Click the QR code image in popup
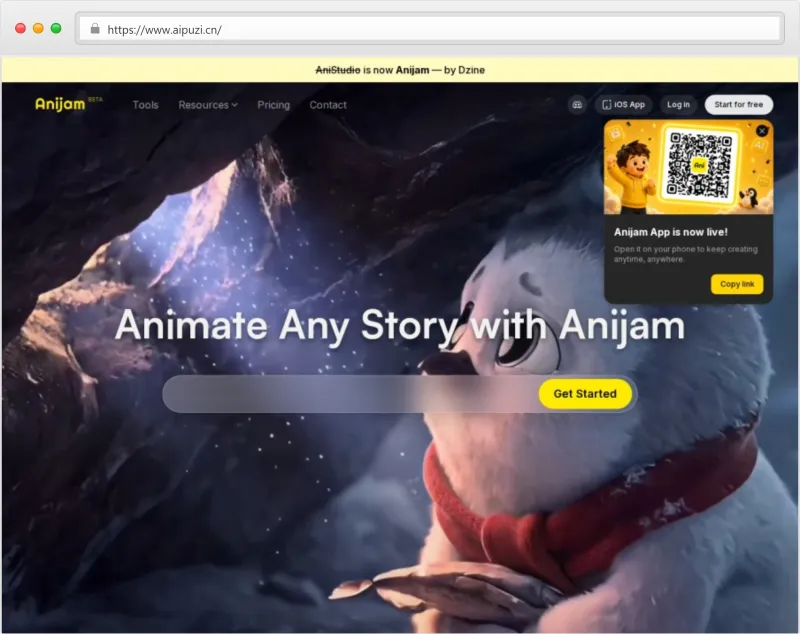800x634 pixels. [x=699, y=165]
